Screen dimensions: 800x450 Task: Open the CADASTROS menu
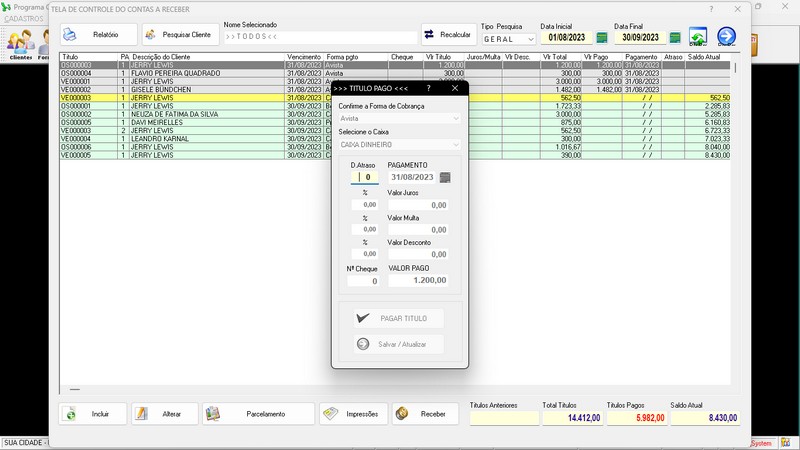24,19
